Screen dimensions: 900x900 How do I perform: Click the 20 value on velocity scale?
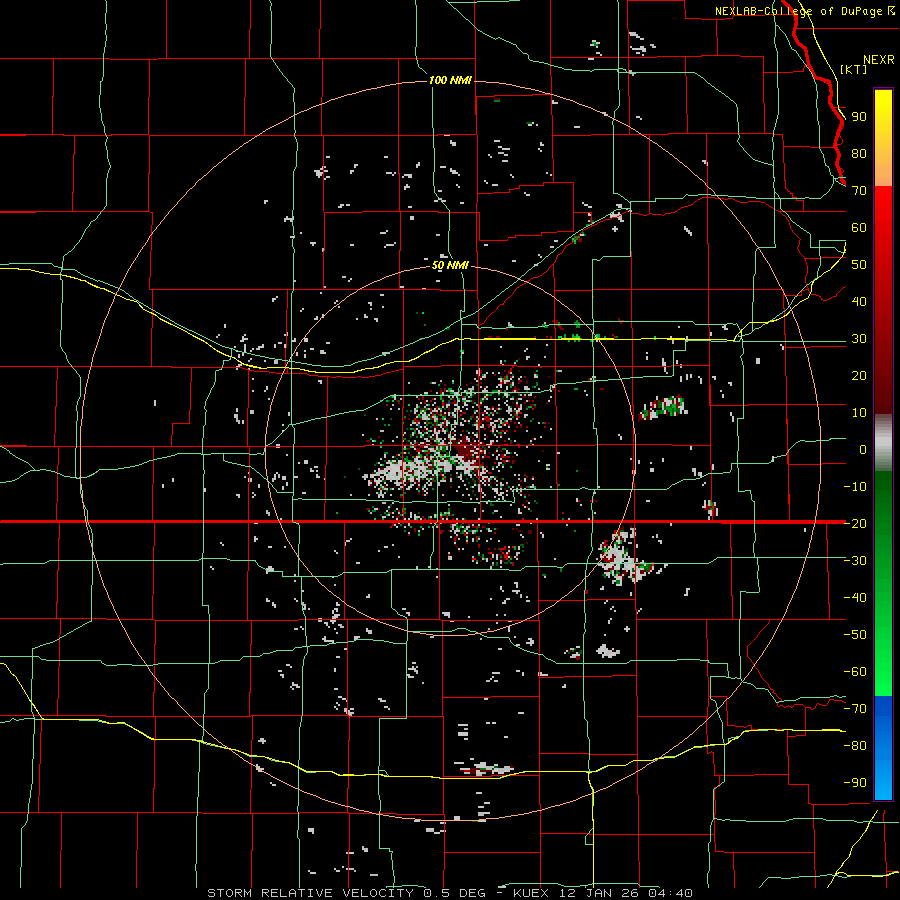coord(859,376)
